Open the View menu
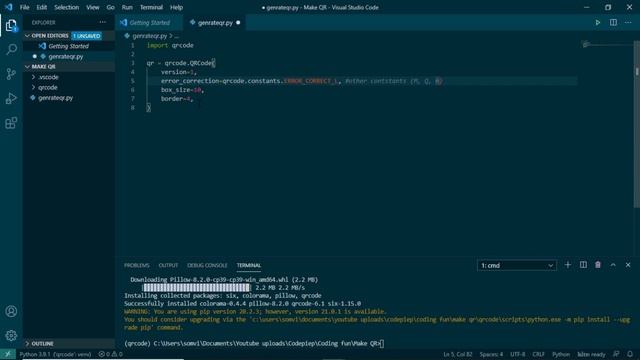This screenshot has height=360, width=640. [93, 7]
